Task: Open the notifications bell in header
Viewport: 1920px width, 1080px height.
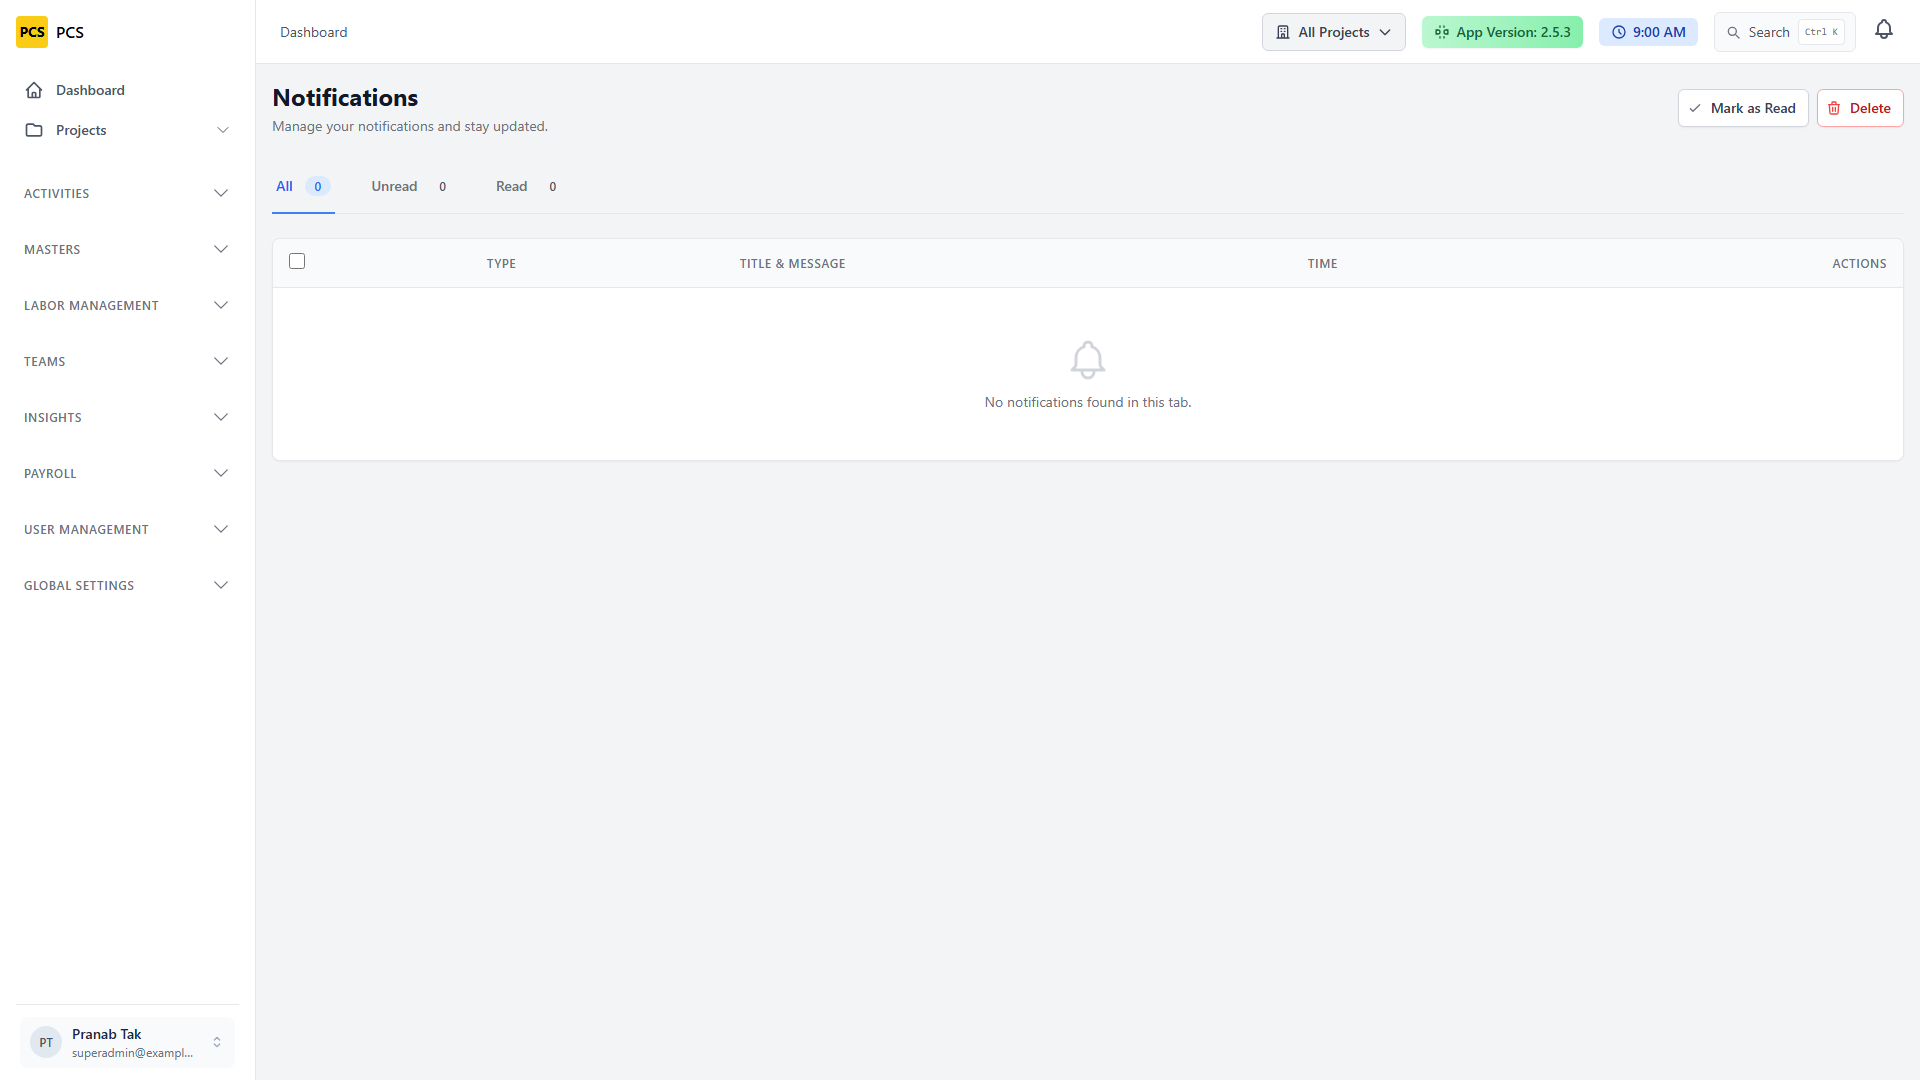Action: pyautogui.click(x=1884, y=30)
